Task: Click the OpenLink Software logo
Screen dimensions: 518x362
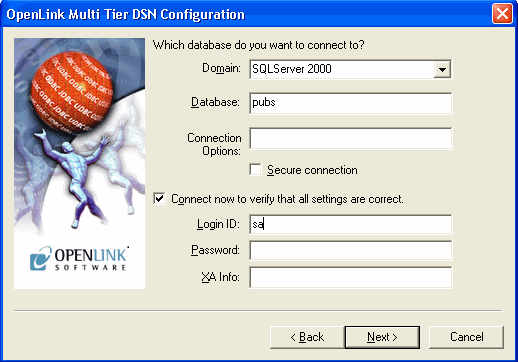Action: click(79, 258)
